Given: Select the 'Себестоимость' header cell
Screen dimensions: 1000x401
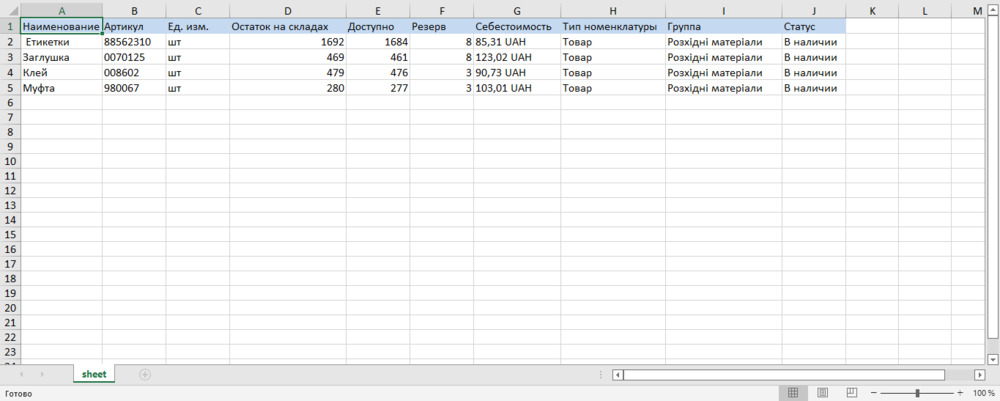Looking at the screenshot, I should [516, 26].
